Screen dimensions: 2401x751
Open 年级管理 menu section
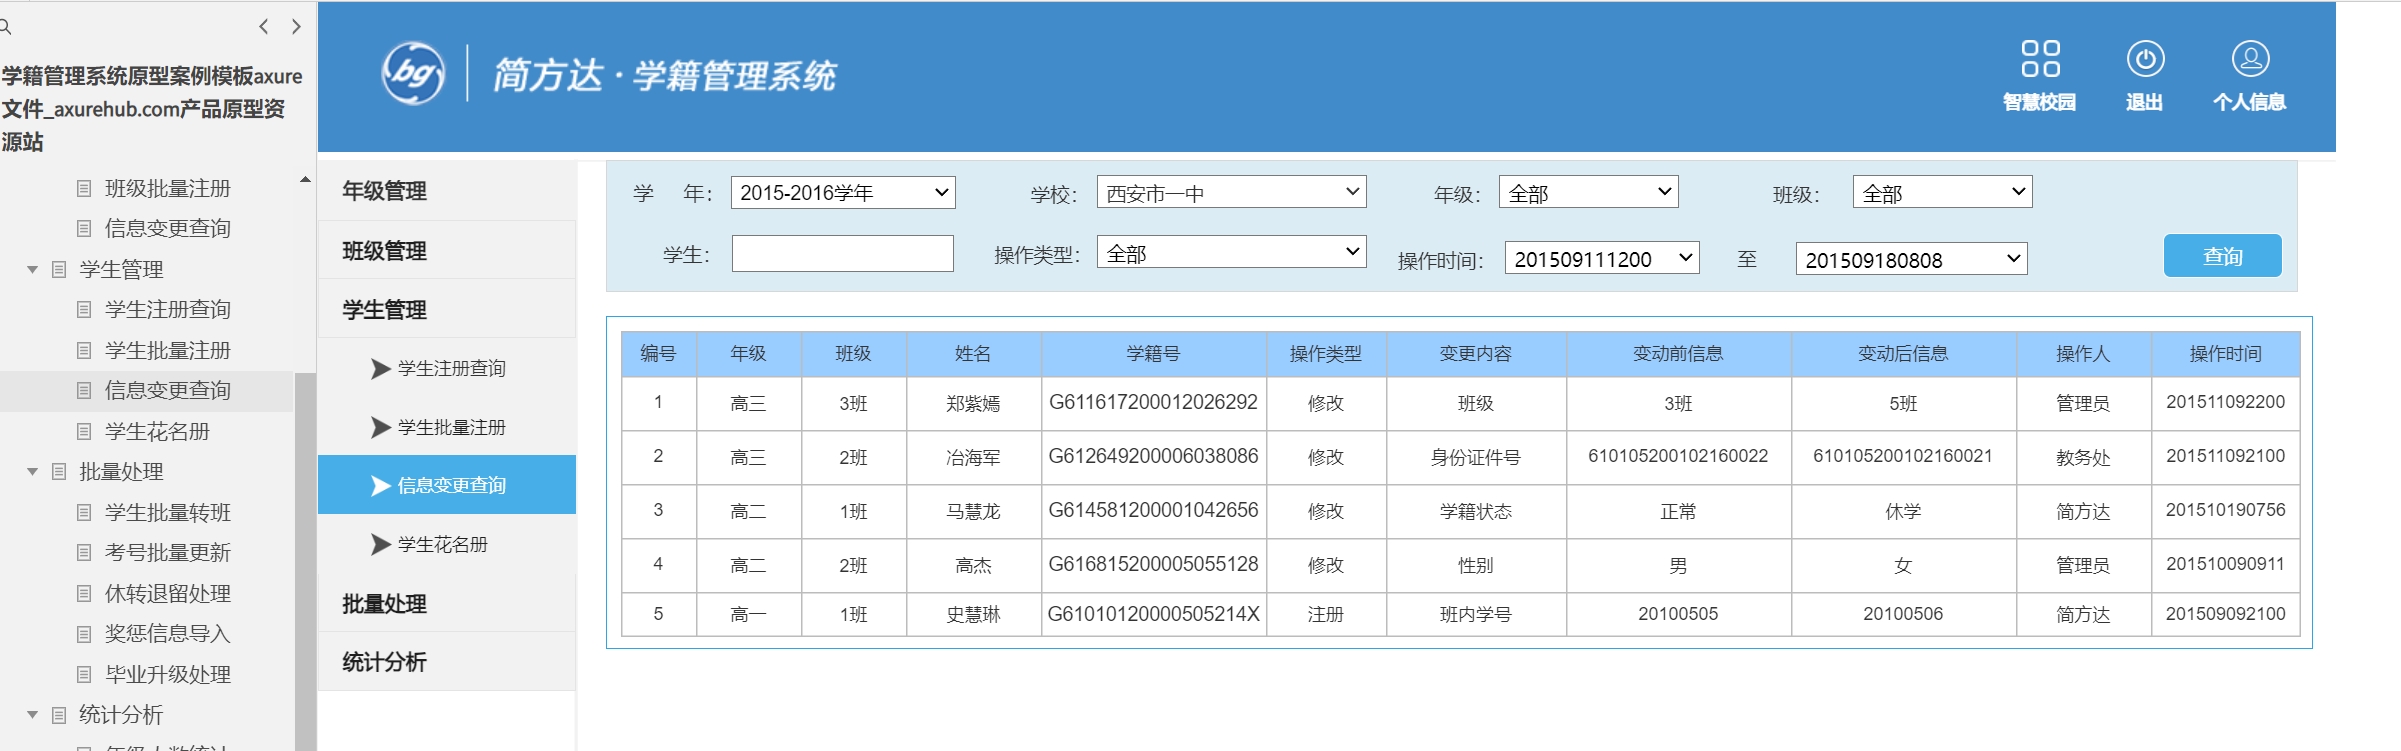click(x=447, y=190)
